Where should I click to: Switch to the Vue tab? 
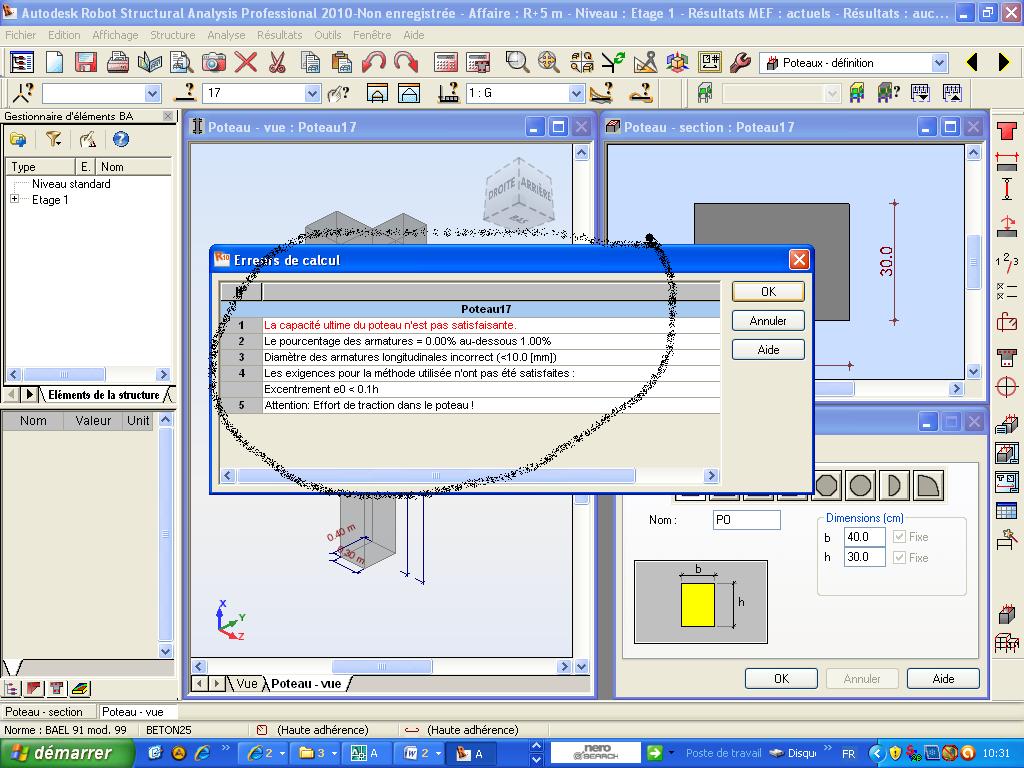tap(246, 683)
